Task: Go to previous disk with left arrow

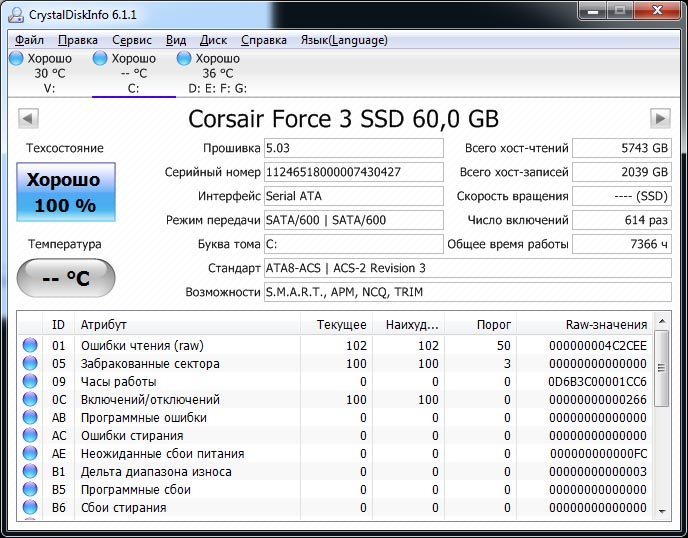Action: tap(27, 119)
